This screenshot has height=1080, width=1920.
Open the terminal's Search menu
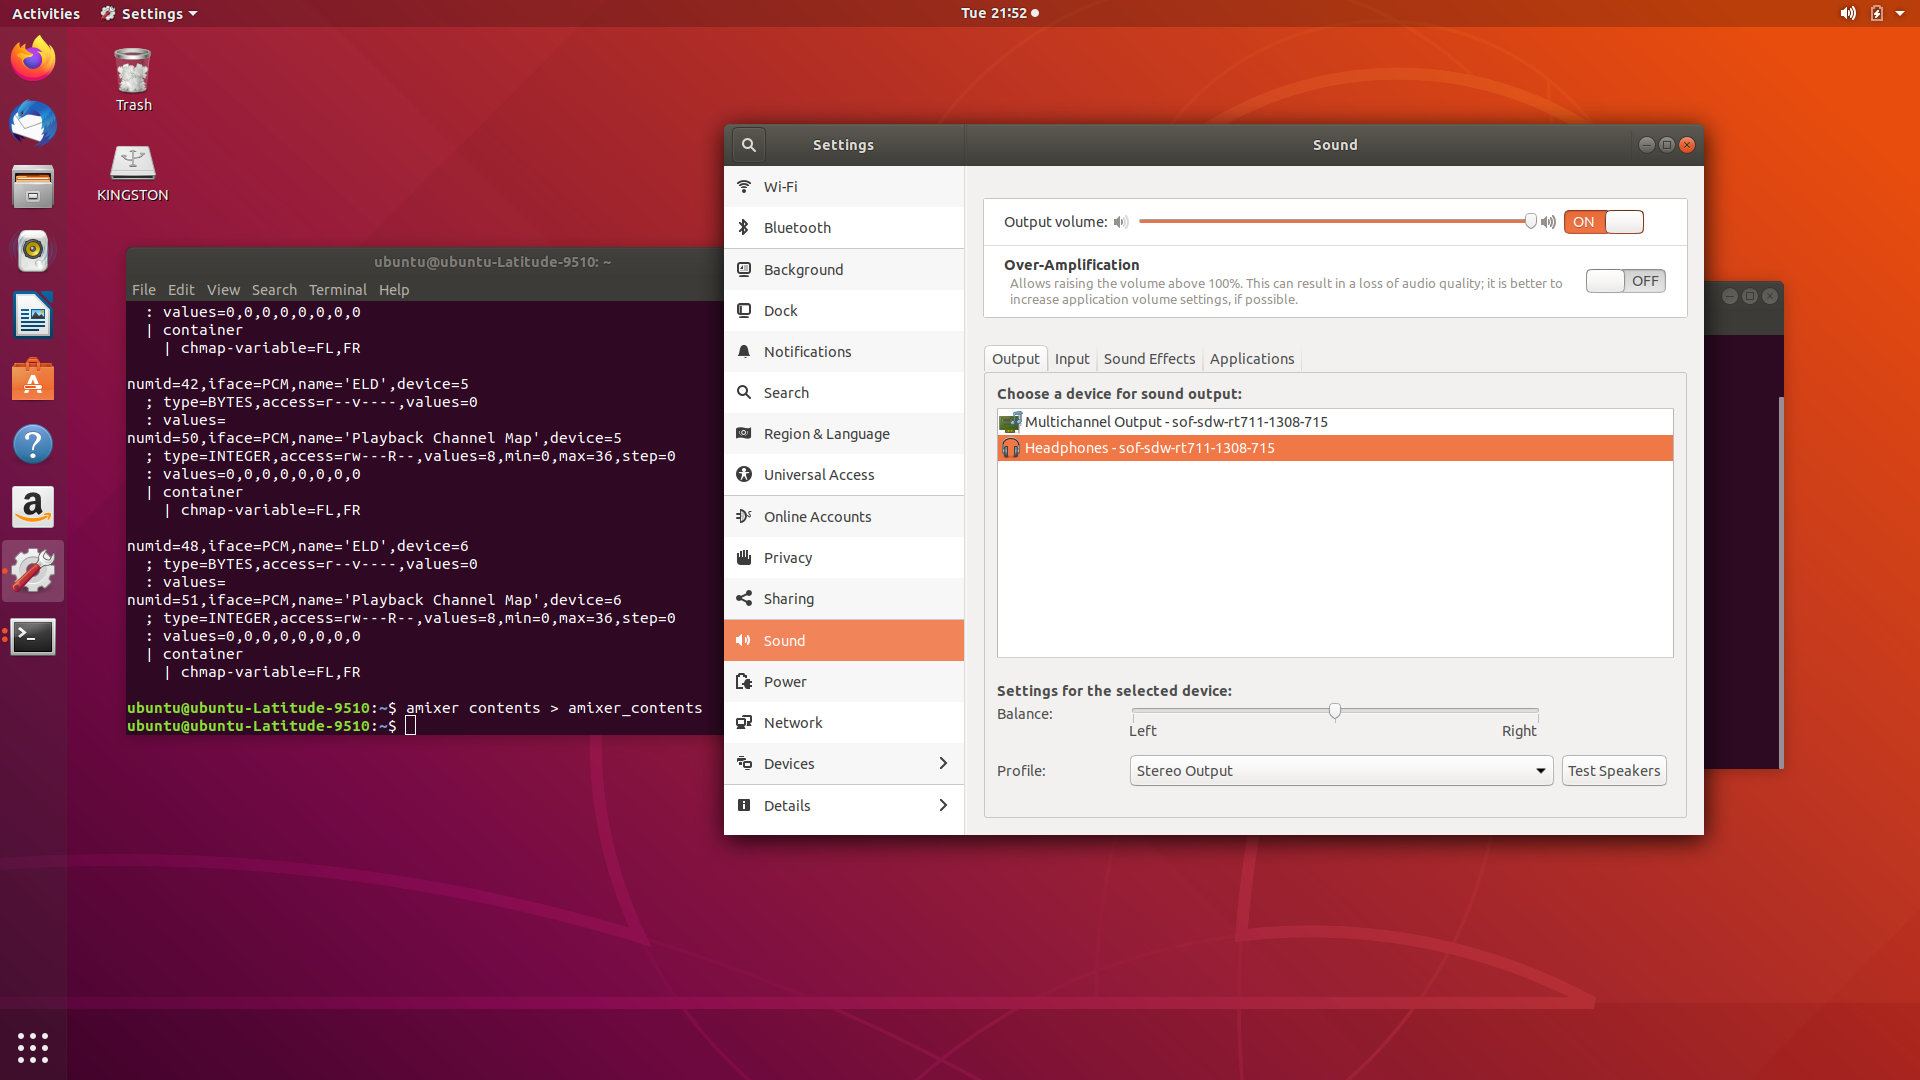tap(274, 290)
